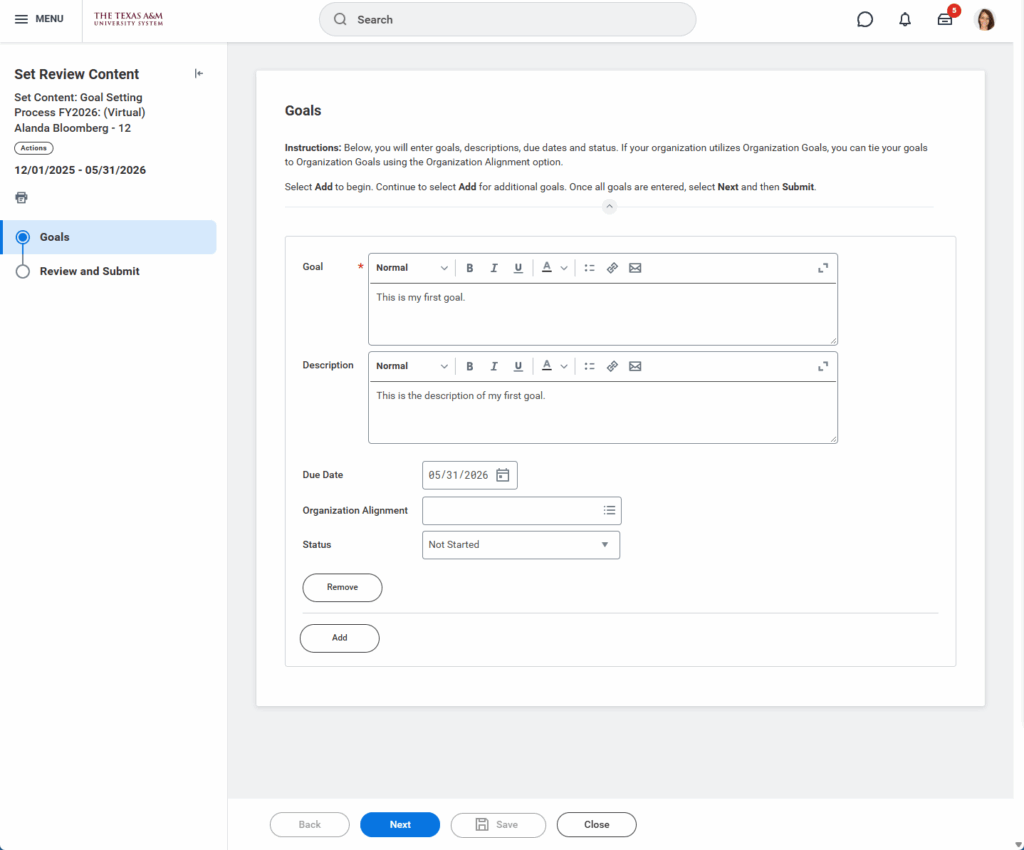Open text color picker in Goal toolbar

pyautogui.click(x=554, y=268)
